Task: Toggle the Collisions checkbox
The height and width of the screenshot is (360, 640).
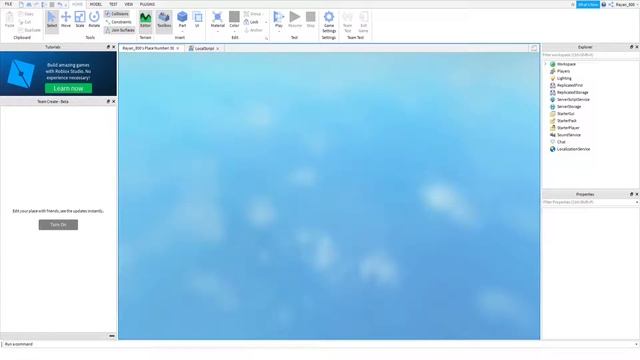Action: (117, 14)
